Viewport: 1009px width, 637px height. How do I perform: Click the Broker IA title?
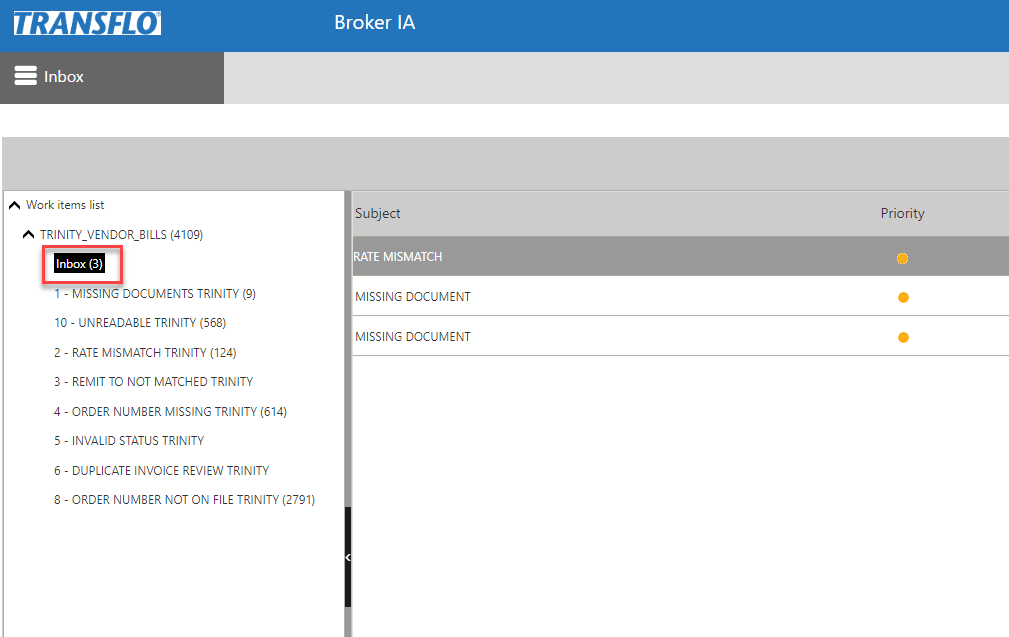click(375, 23)
